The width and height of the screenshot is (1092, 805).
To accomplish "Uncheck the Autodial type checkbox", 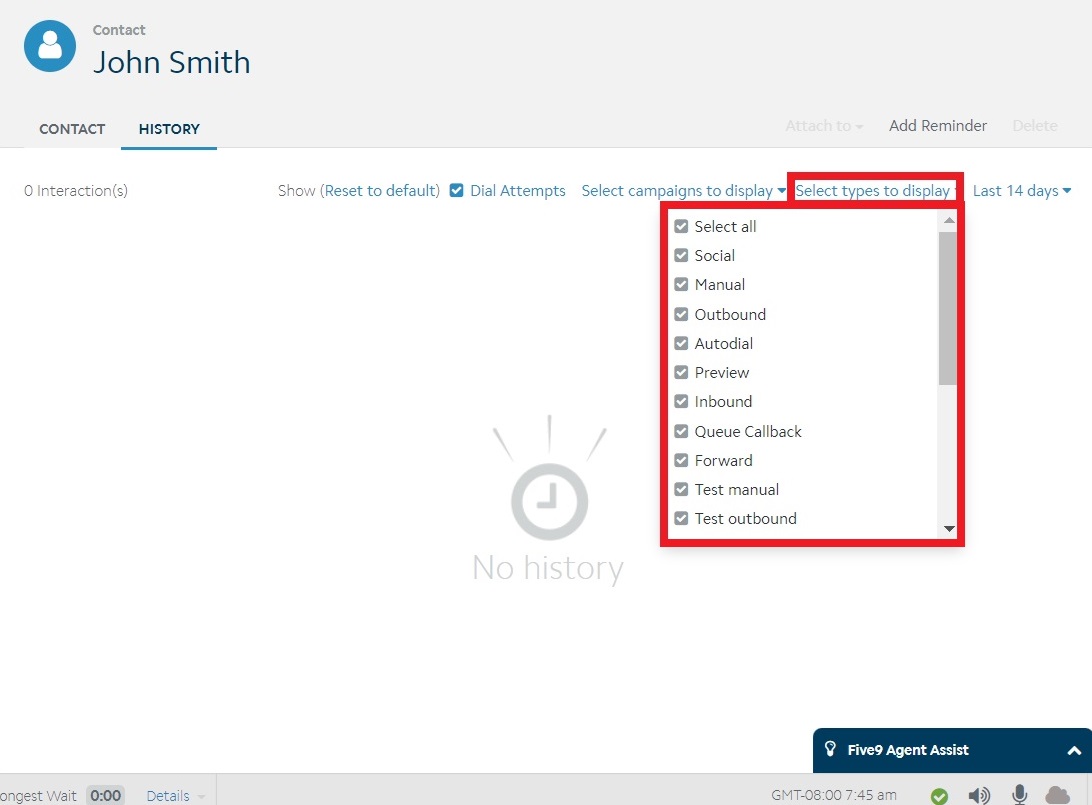I will [681, 343].
